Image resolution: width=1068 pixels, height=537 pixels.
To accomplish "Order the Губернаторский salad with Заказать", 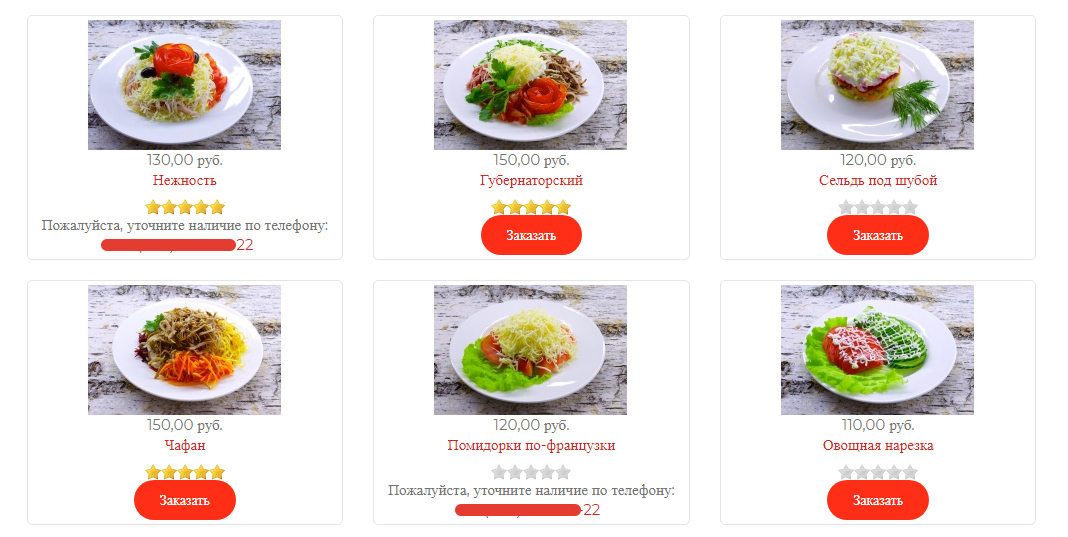I will coord(531,235).
